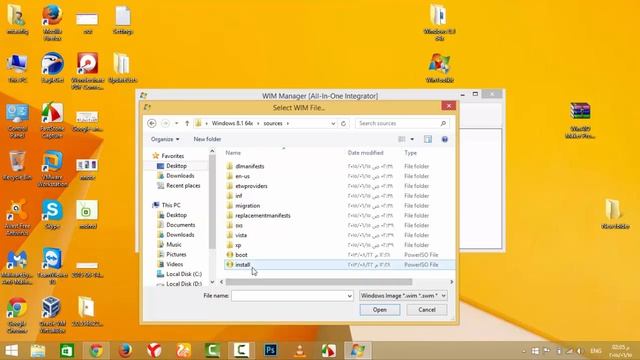
Task: Change view layout icon
Action: click(402, 139)
